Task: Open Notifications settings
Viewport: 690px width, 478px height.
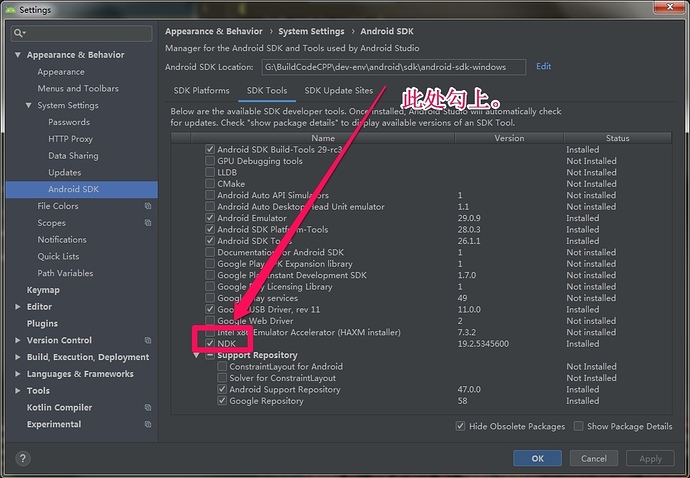Action: [62, 239]
